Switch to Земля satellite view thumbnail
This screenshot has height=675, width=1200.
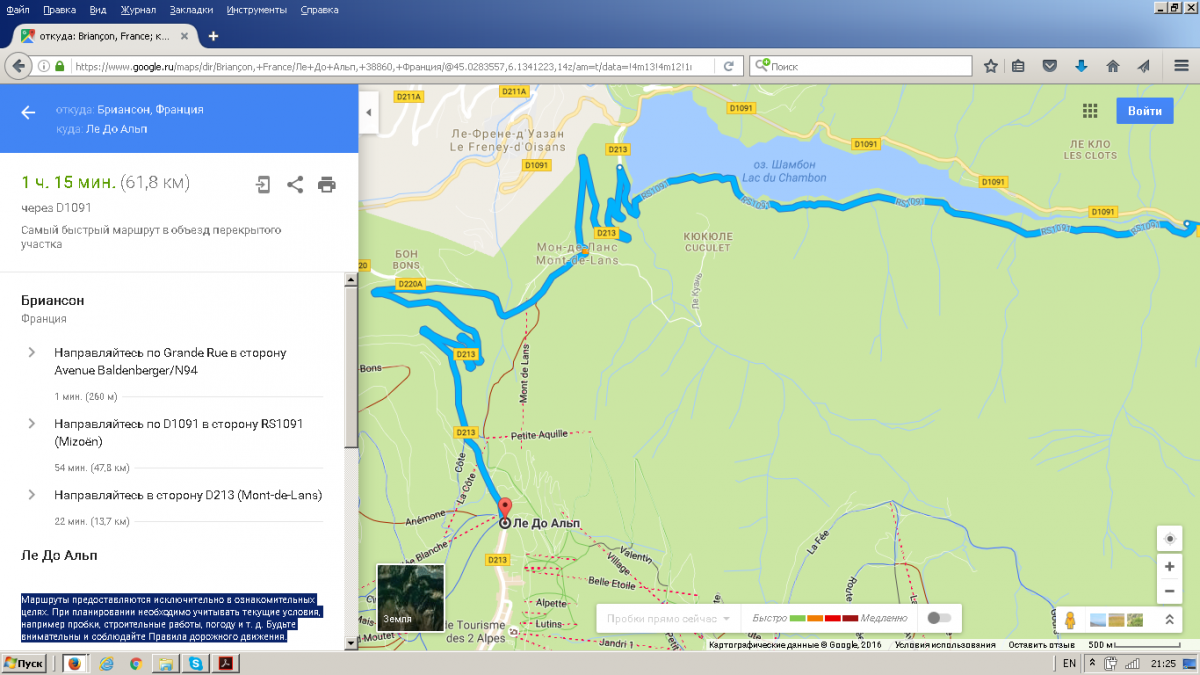click(x=410, y=597)
